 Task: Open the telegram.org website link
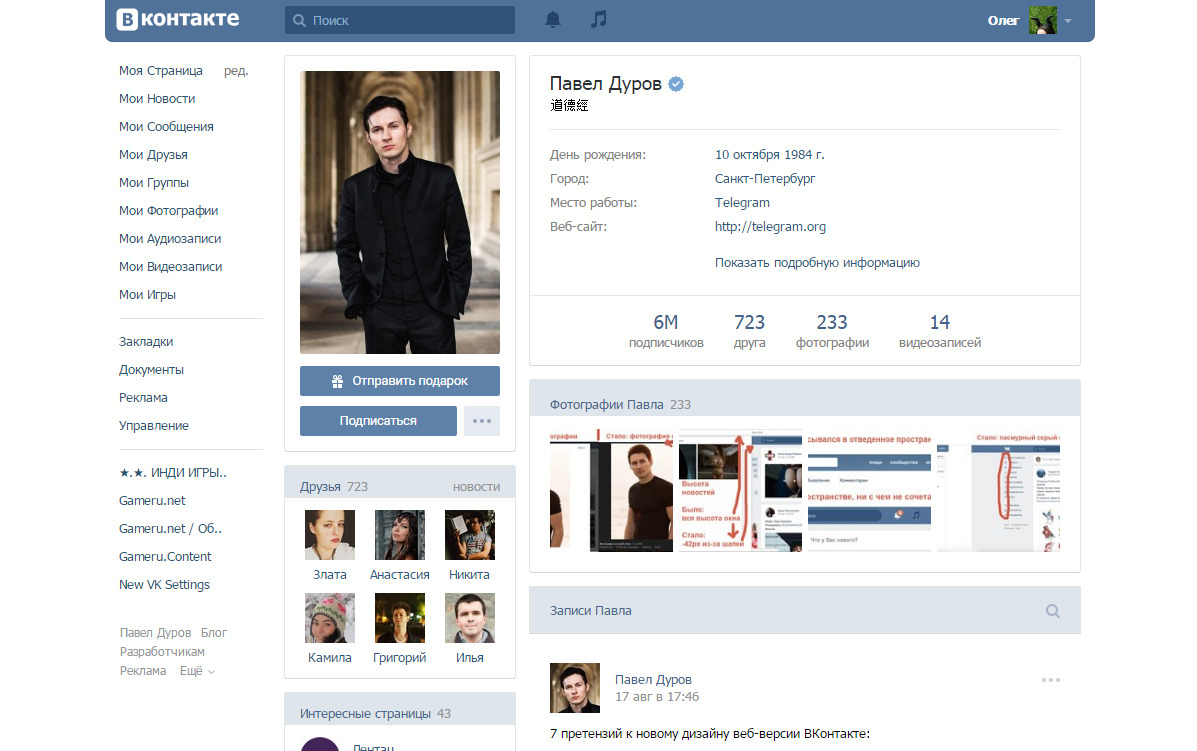[x=770, y=227]
